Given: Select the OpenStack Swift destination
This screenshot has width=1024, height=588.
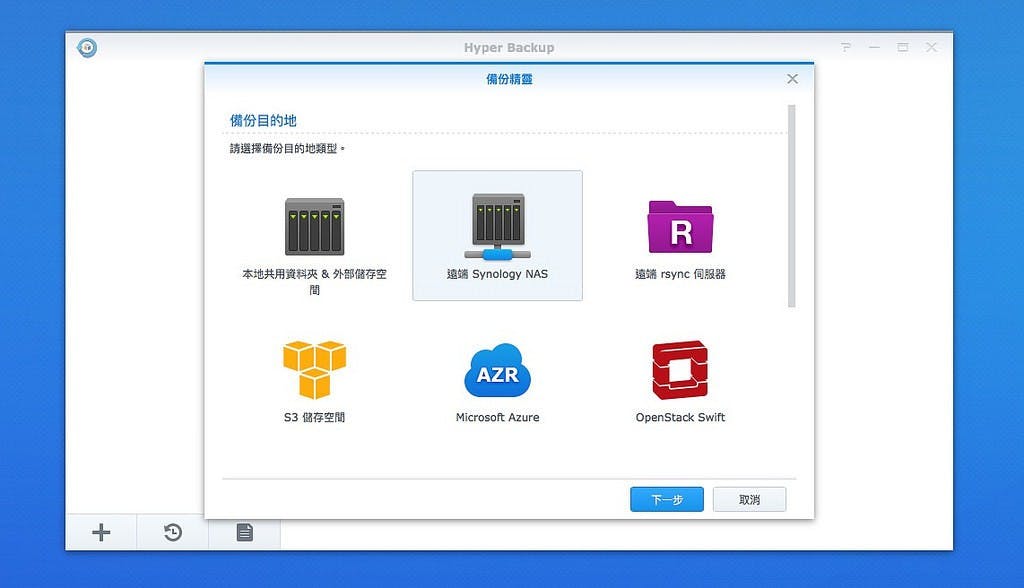Looking at the screenshot, I should [x=680, y=379].
